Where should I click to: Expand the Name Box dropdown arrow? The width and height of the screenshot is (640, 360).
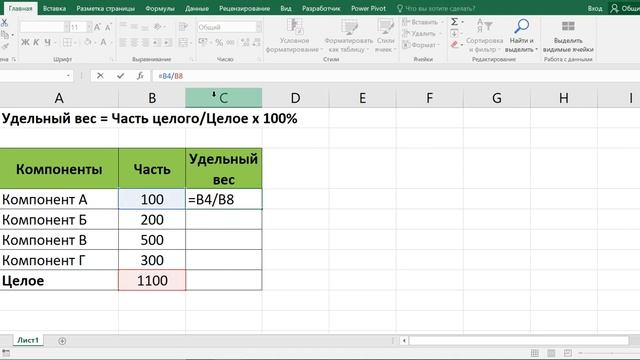pos(68,76)
